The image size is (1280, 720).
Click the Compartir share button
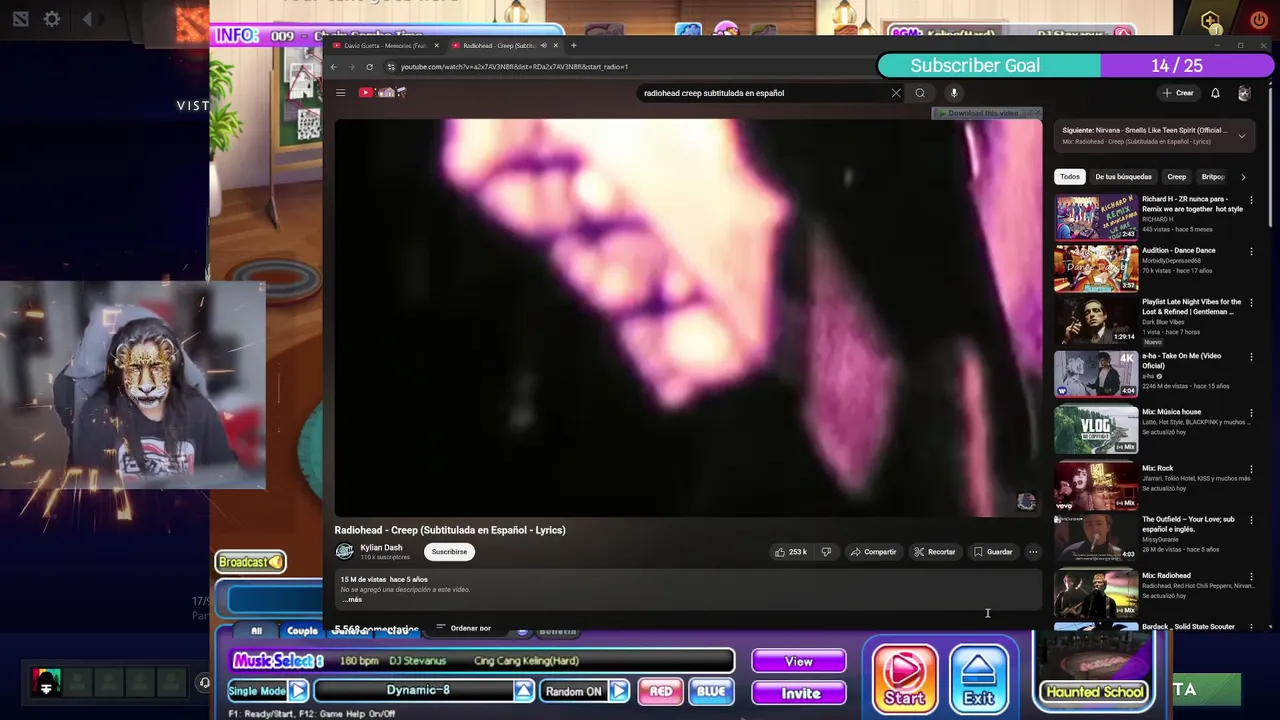pos(873,552)
